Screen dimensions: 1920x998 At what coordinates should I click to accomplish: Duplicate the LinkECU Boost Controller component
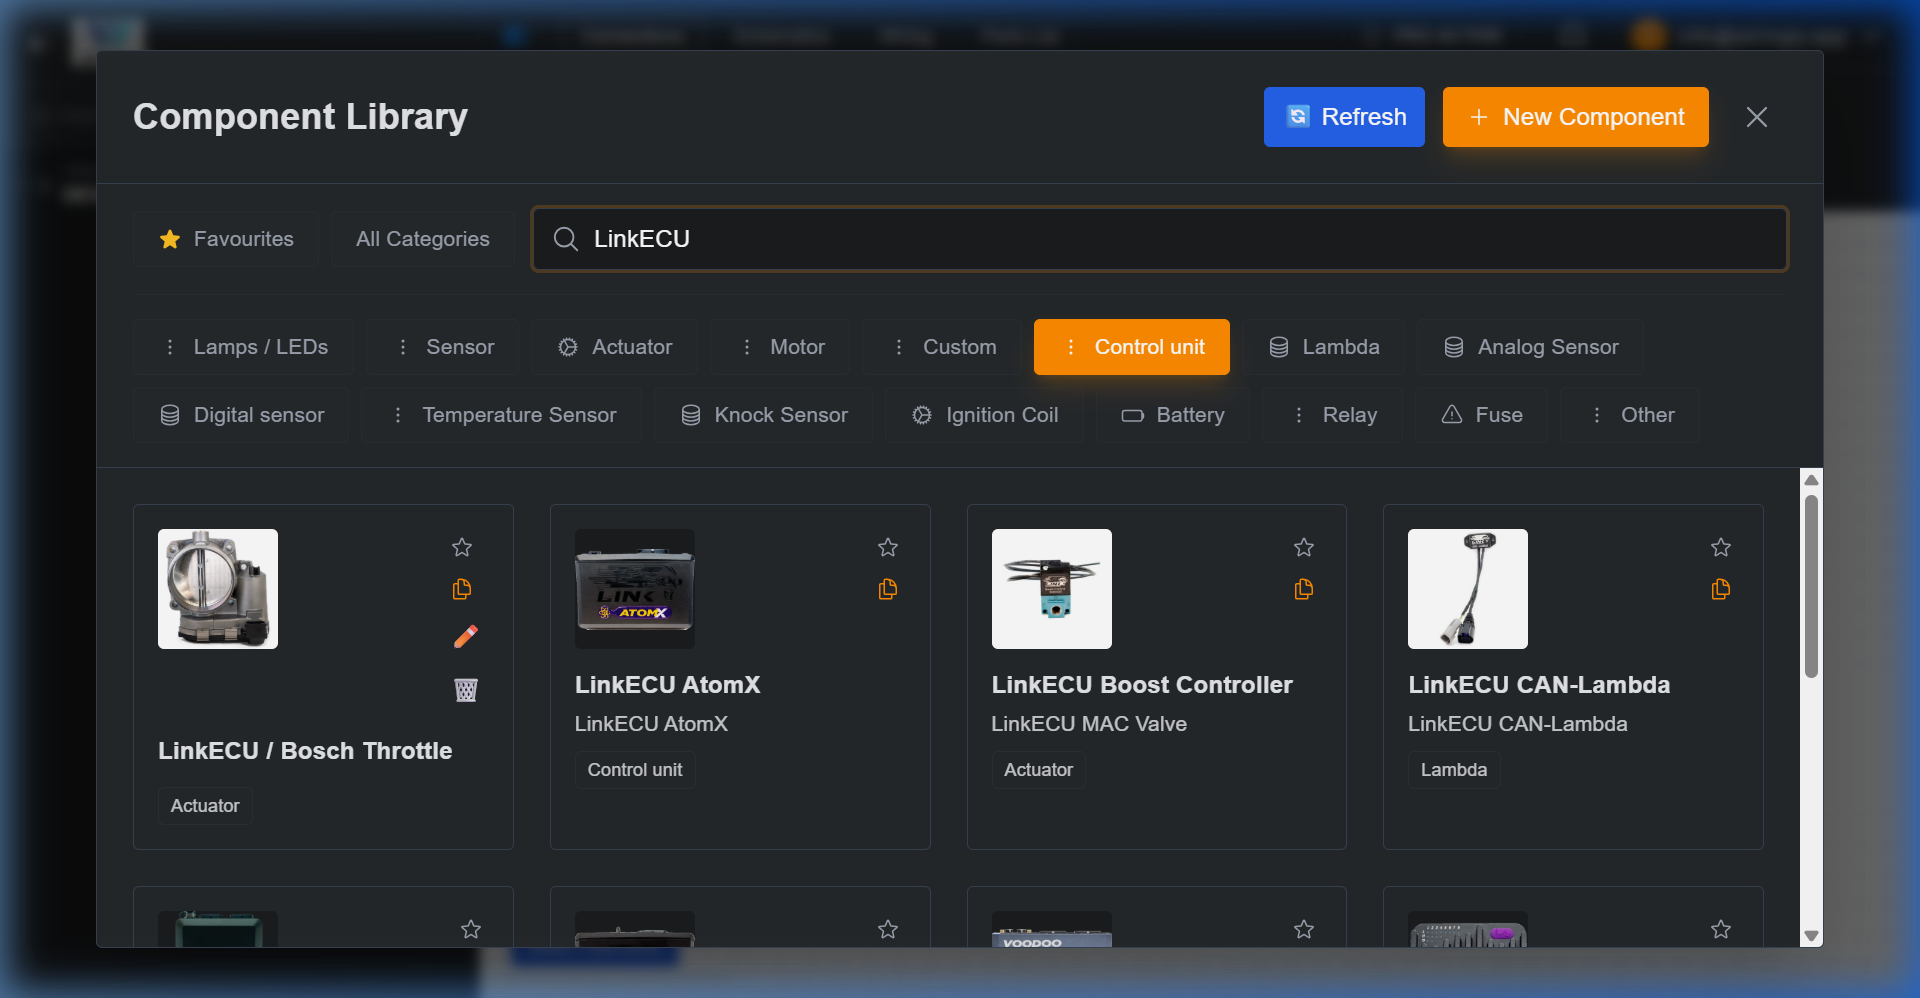(1304, 589)
